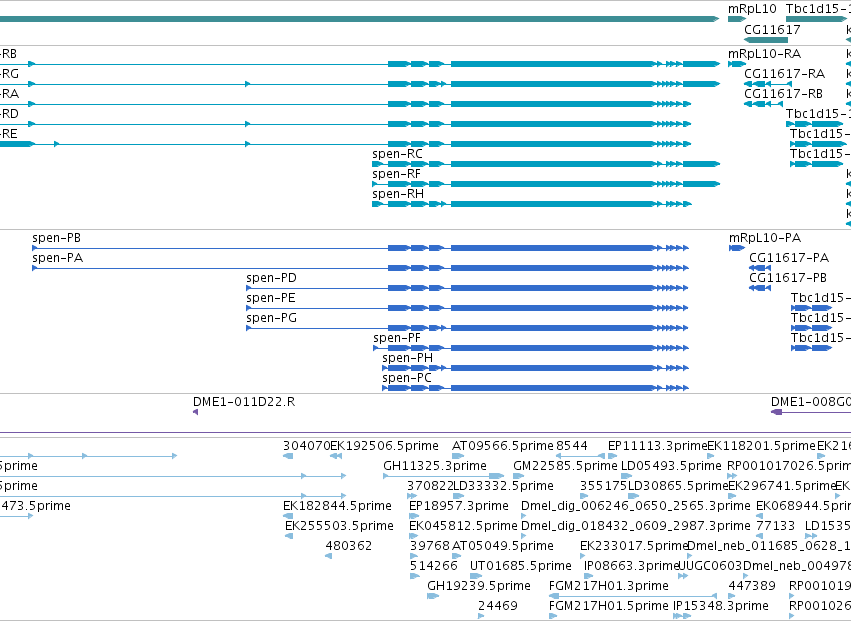Select the spen-PD protein label

point(271,278)
